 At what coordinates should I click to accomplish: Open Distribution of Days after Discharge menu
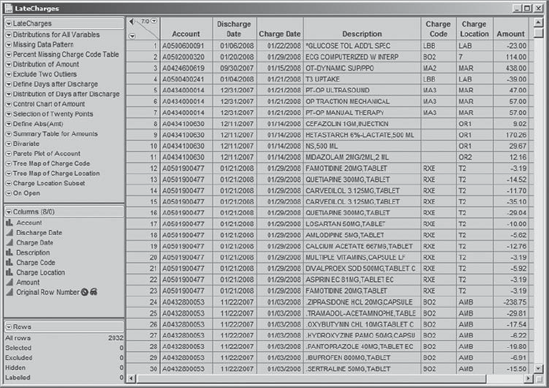9,94
